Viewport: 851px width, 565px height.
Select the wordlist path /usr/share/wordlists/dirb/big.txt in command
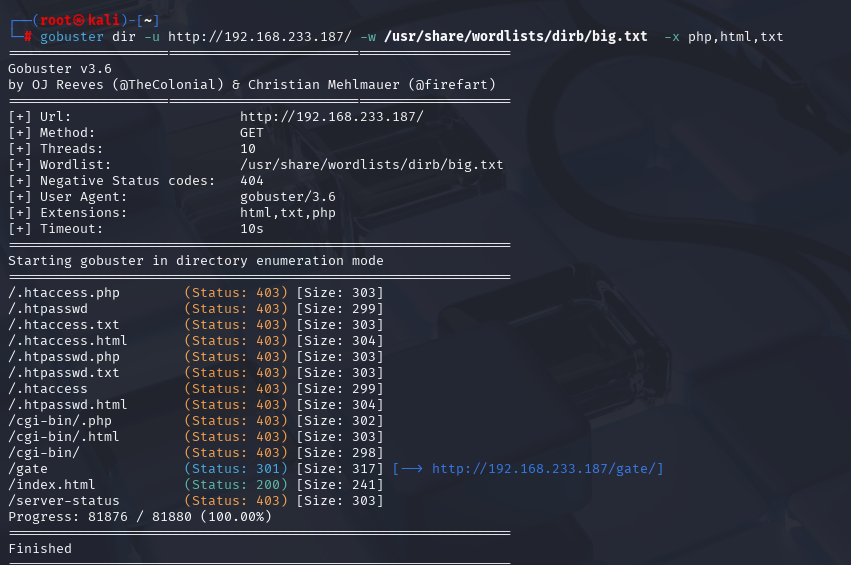[x=516, y=36]
